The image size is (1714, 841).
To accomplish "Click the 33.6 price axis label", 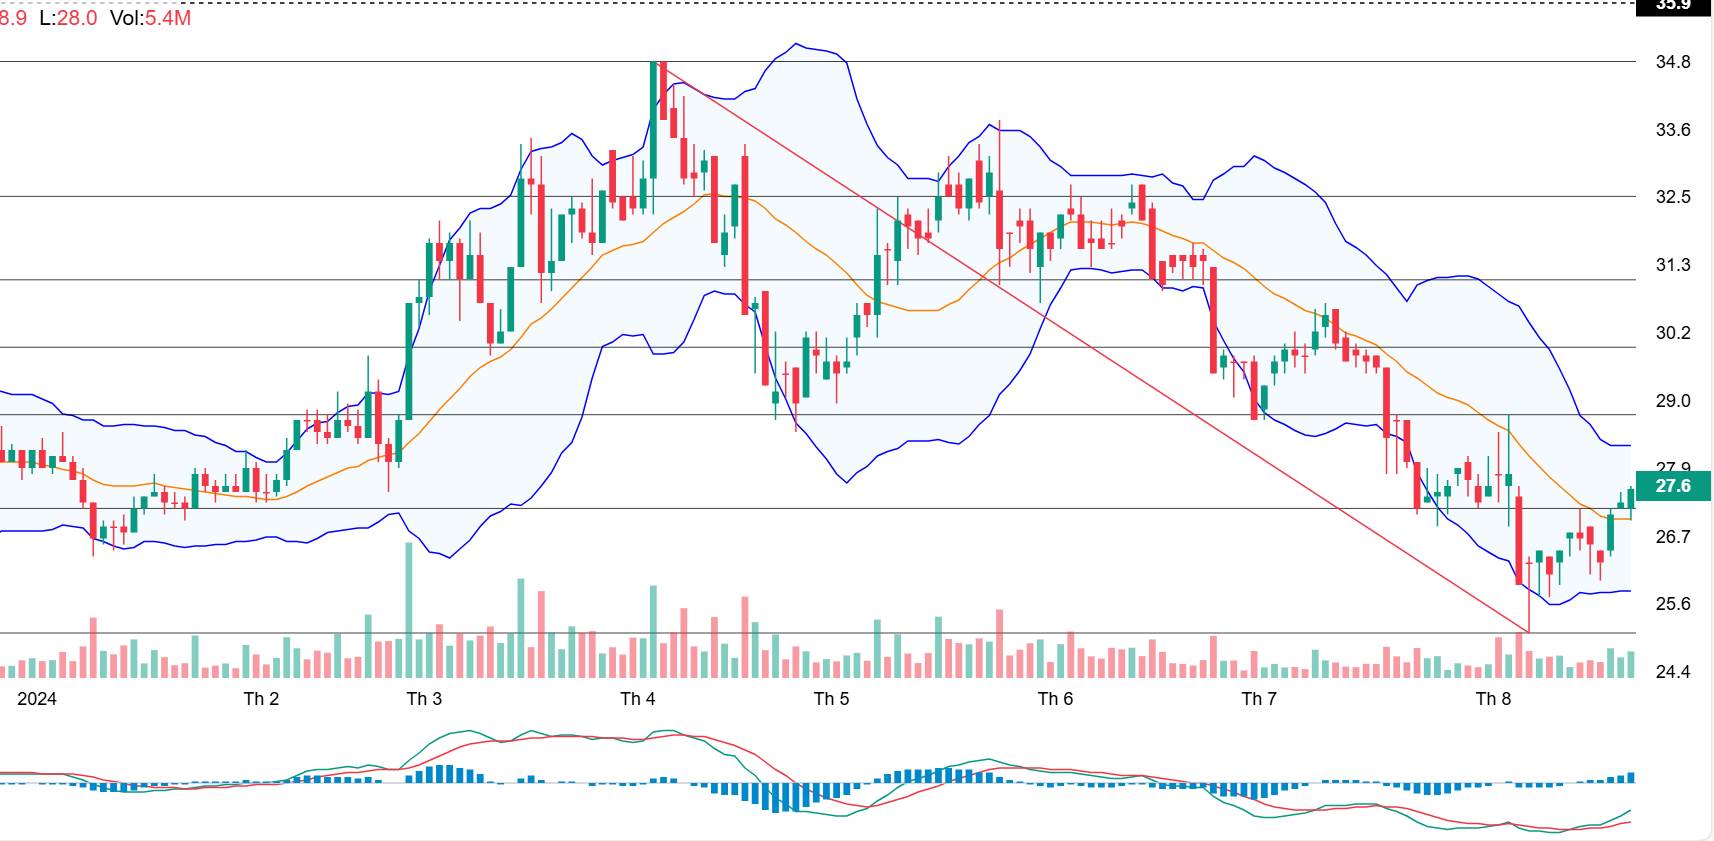I will click(x=1673, y=130).
